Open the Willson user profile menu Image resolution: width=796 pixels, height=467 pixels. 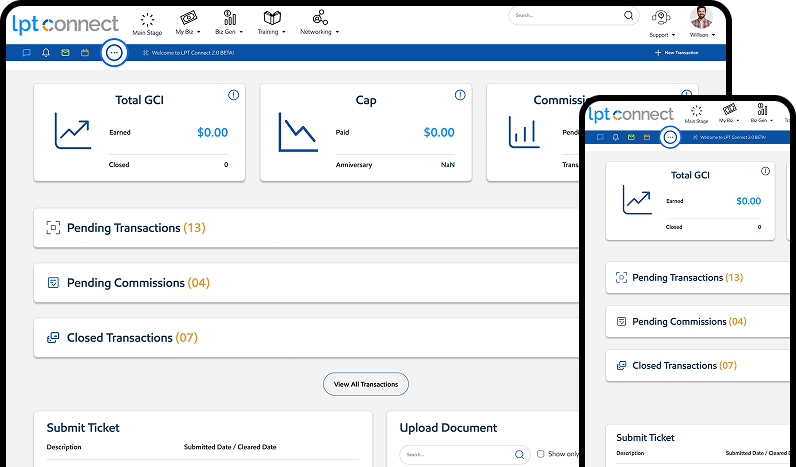tap(702, 23)
